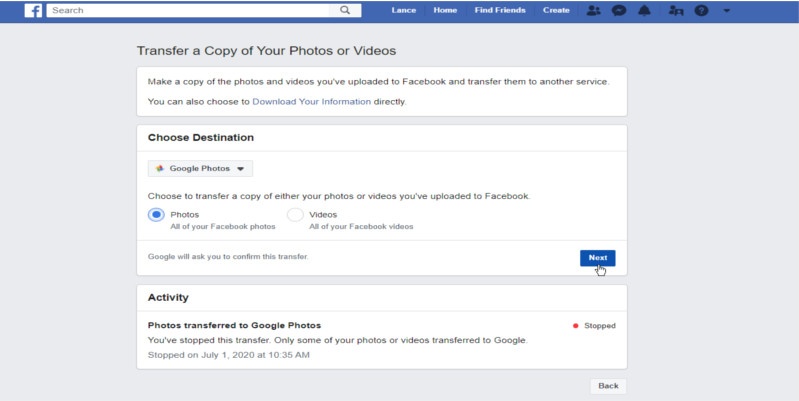Click the search magnifier icon
This screenshot has width=799, height=401.
coord(345,10)
